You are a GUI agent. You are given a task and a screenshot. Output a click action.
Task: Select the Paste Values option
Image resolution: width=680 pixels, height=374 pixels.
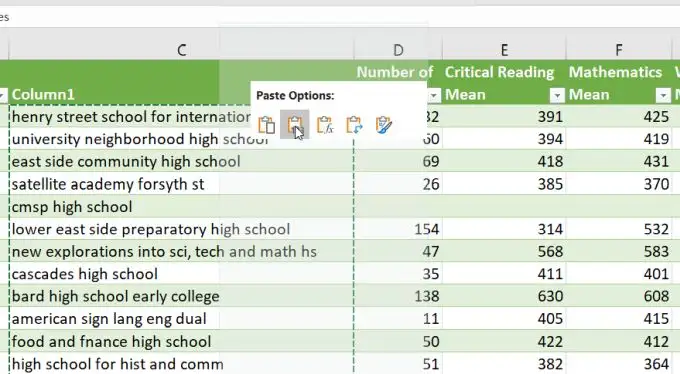pyautogui.click(x=295, y=125)
